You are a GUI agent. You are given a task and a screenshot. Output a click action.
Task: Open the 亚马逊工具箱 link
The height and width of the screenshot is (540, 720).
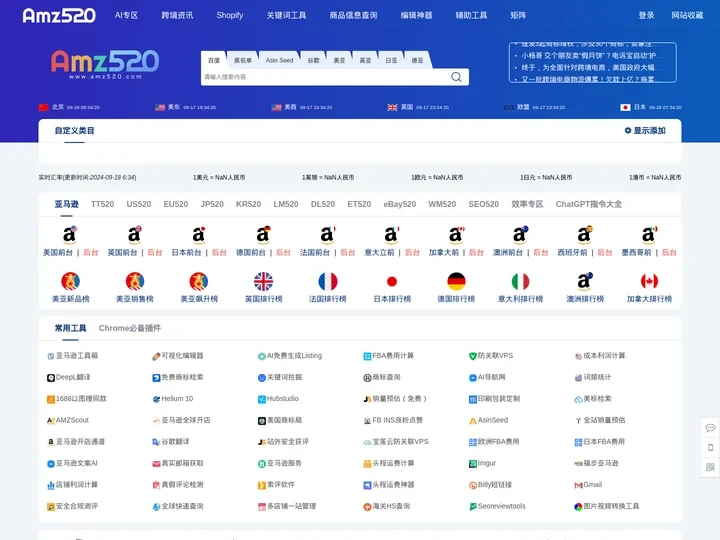coord(73,356)
